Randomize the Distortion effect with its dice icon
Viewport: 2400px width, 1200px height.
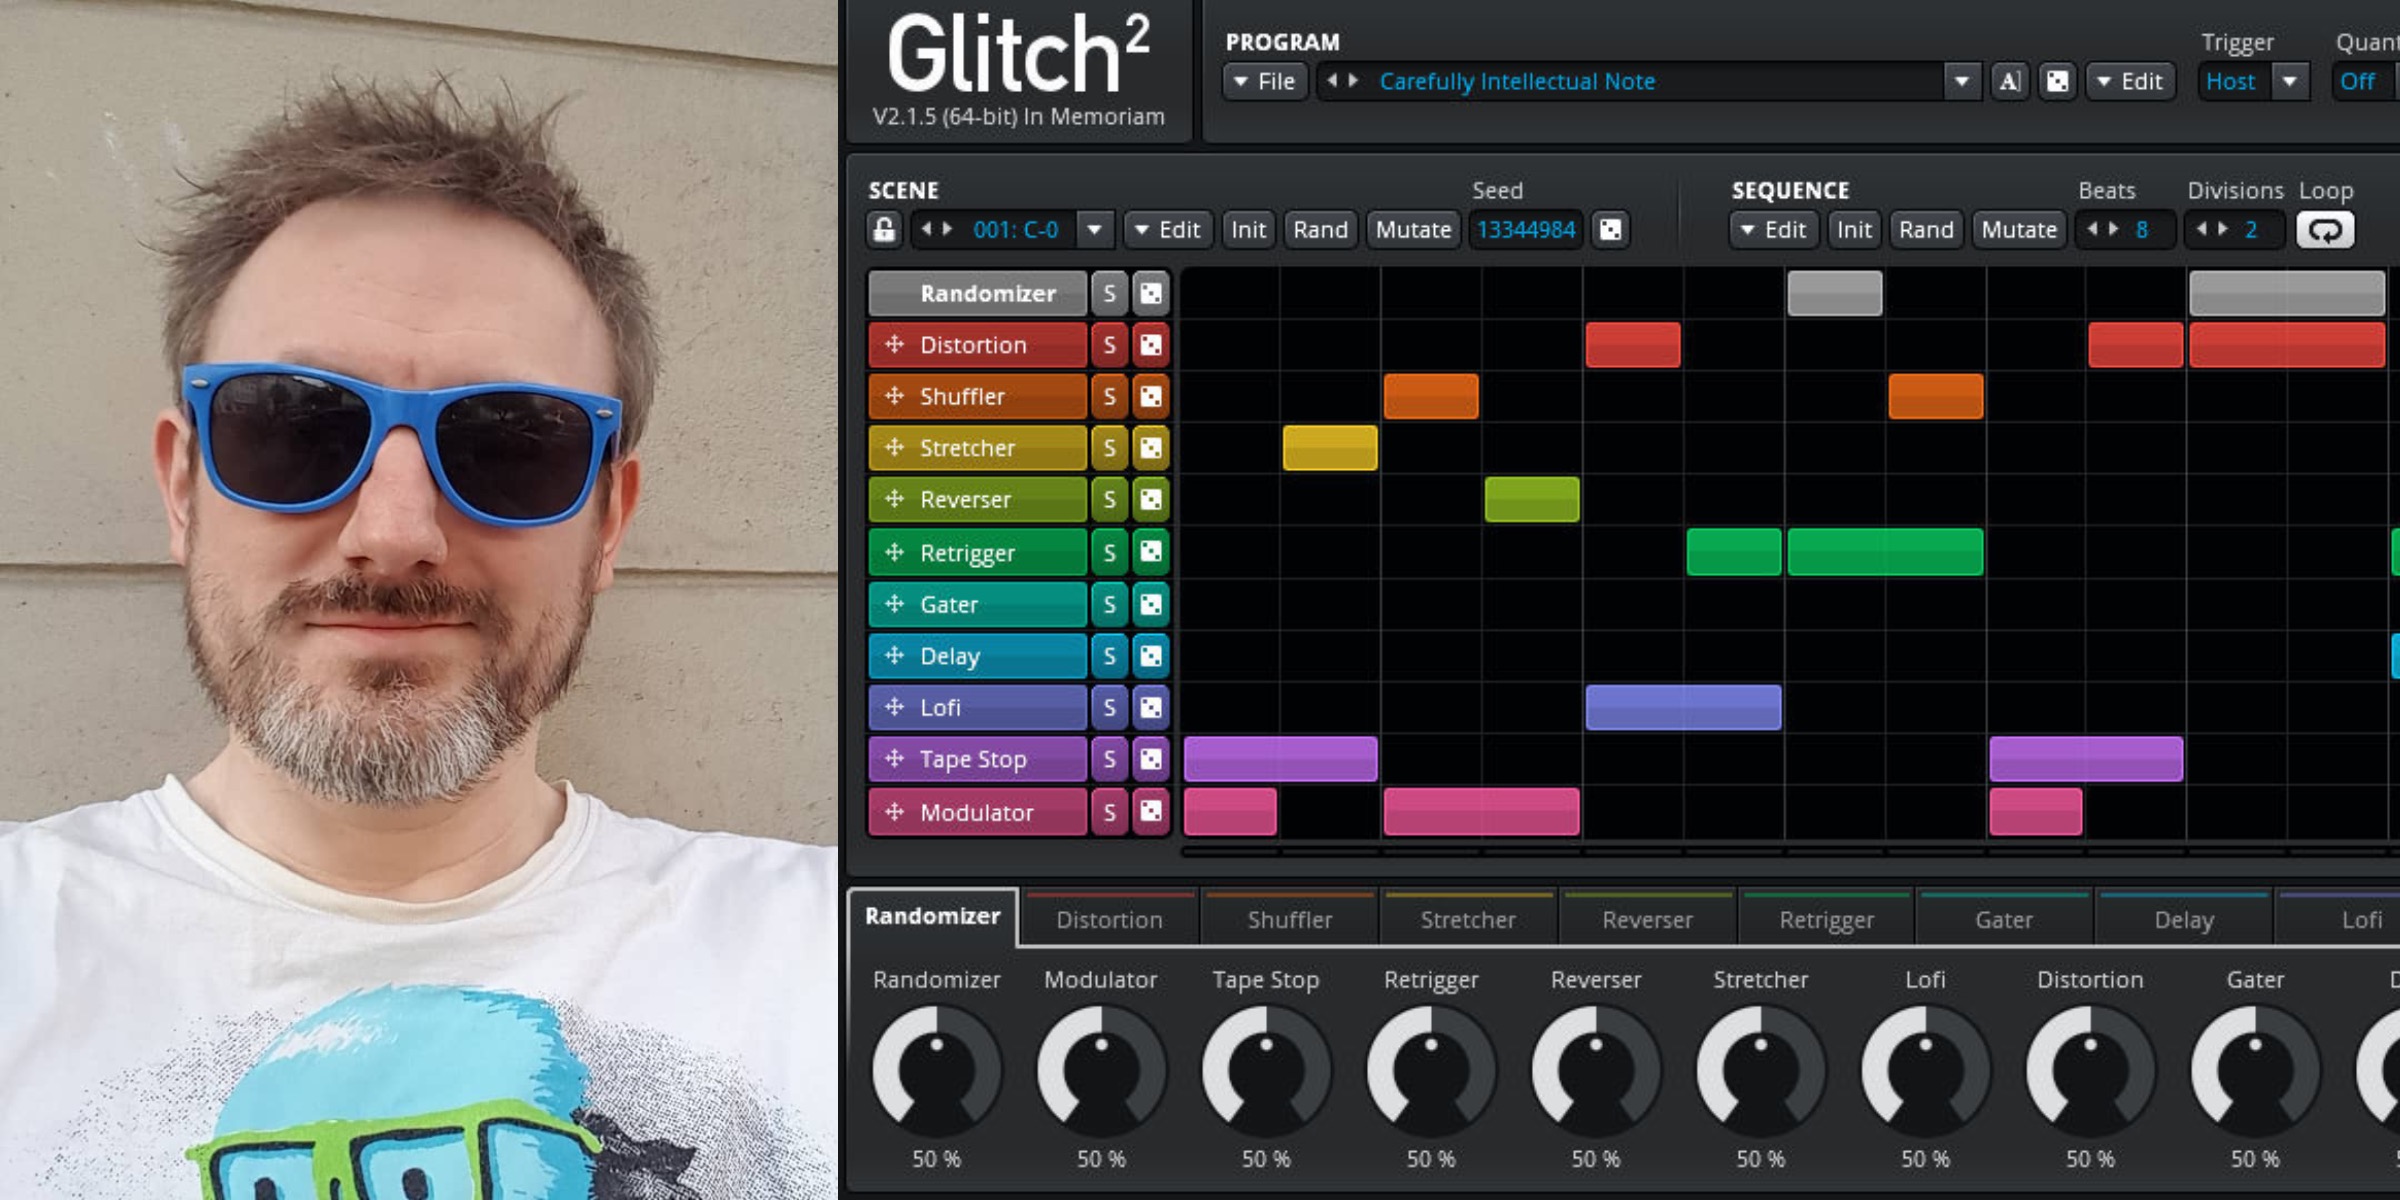(1151, 345)
